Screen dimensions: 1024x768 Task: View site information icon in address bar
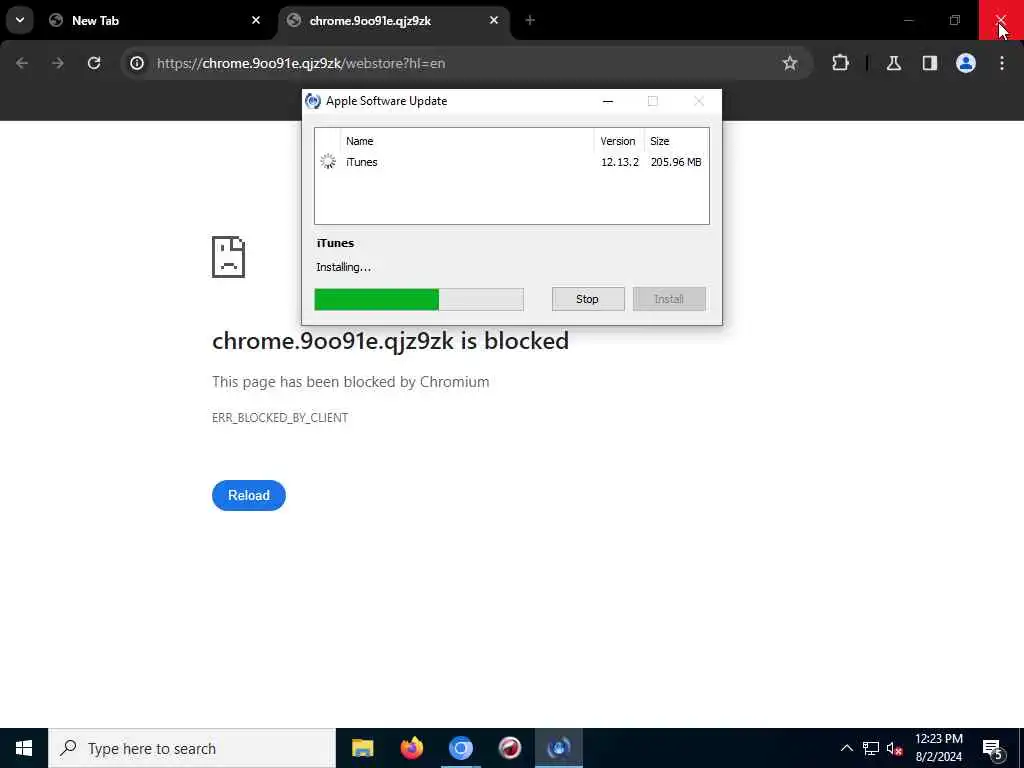pos(137,63)
